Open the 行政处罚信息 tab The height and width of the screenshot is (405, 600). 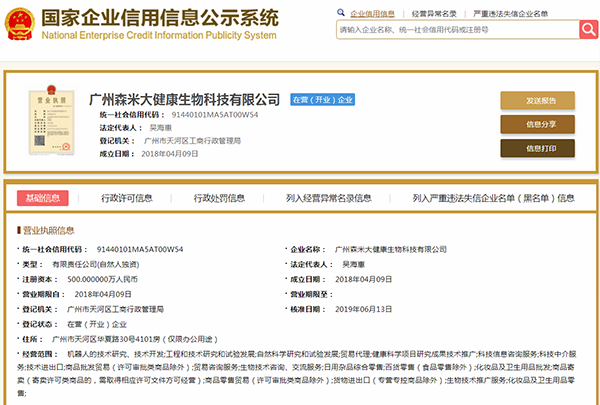219,198
